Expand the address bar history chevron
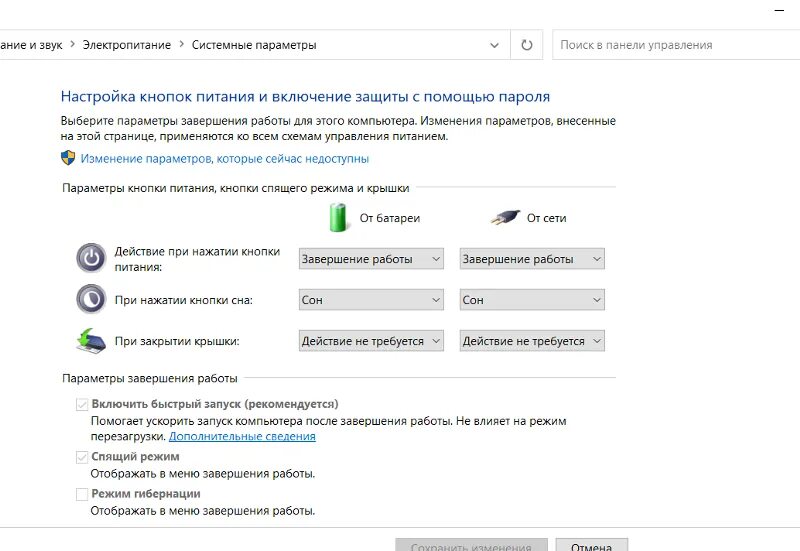This screenshot has height=551, width=800. click(494, 45)
